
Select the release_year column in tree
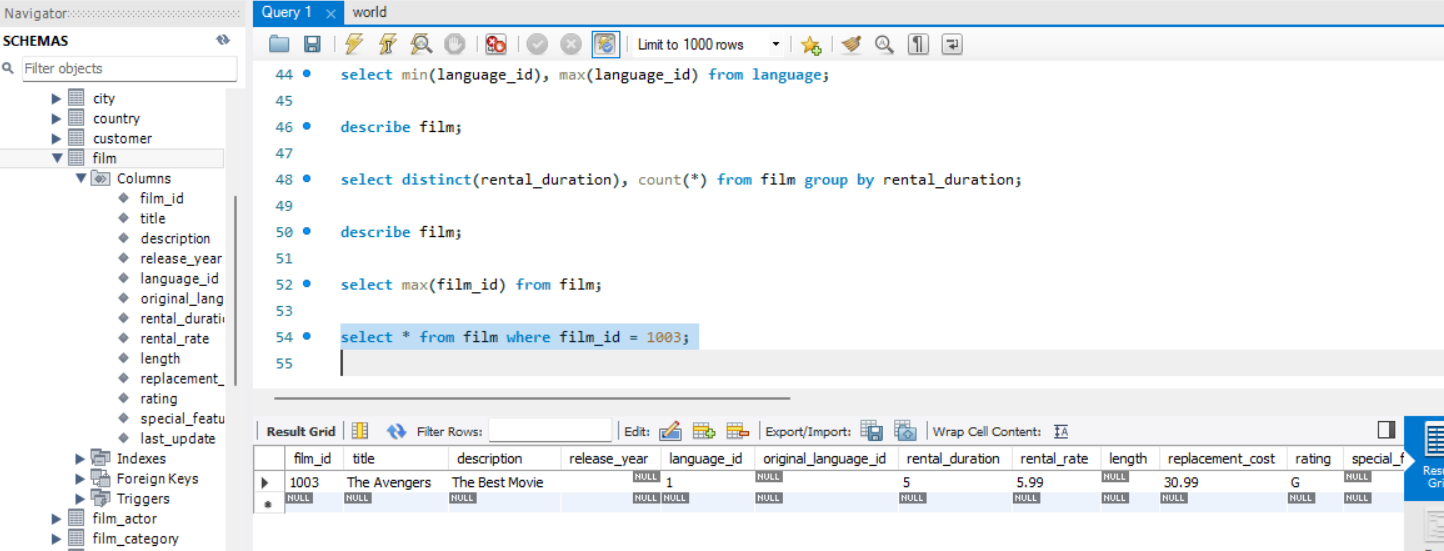coord(181,258)
